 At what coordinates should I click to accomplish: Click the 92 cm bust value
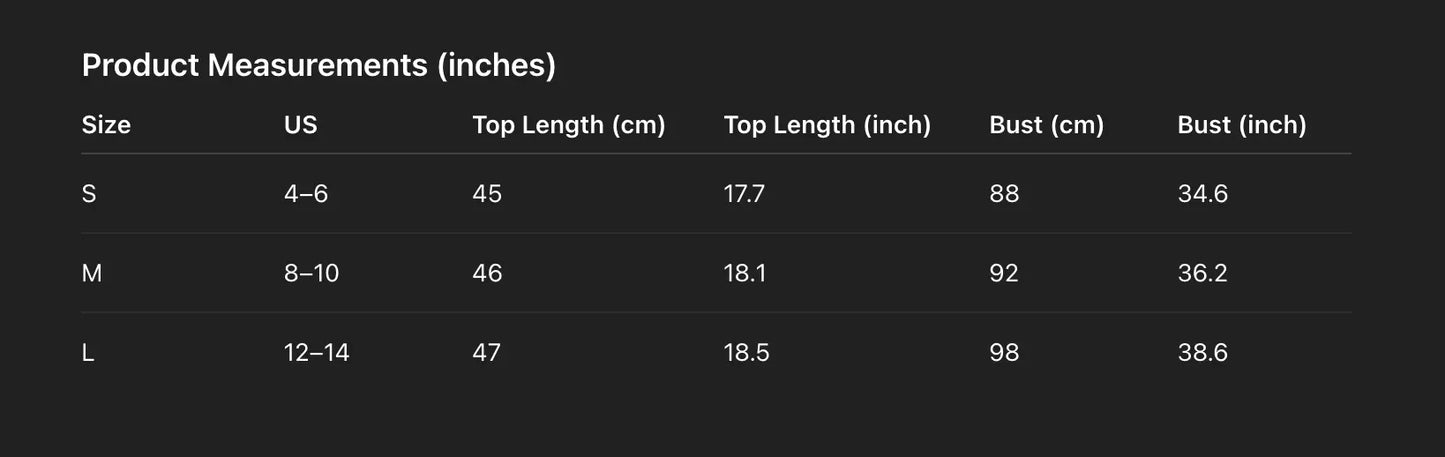click(1004, 273)
